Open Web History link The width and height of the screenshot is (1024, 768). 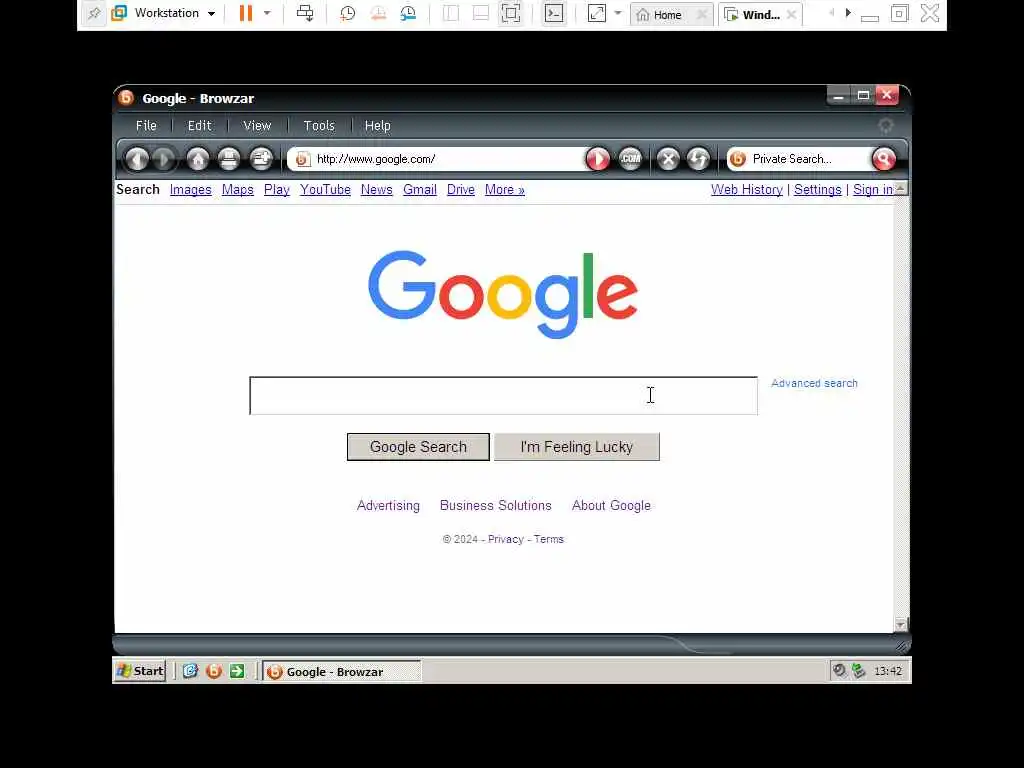746,189
